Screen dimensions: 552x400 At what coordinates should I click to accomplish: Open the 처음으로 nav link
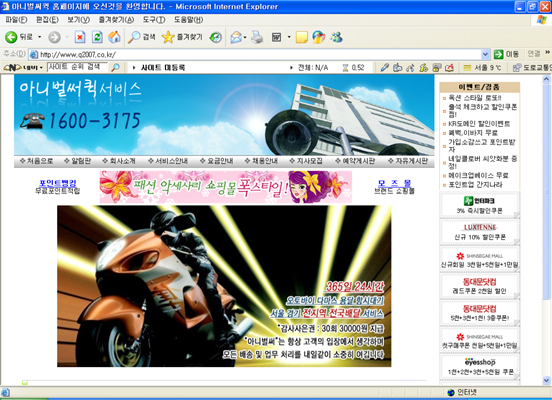pyautogui.click(x=37, y=161)
